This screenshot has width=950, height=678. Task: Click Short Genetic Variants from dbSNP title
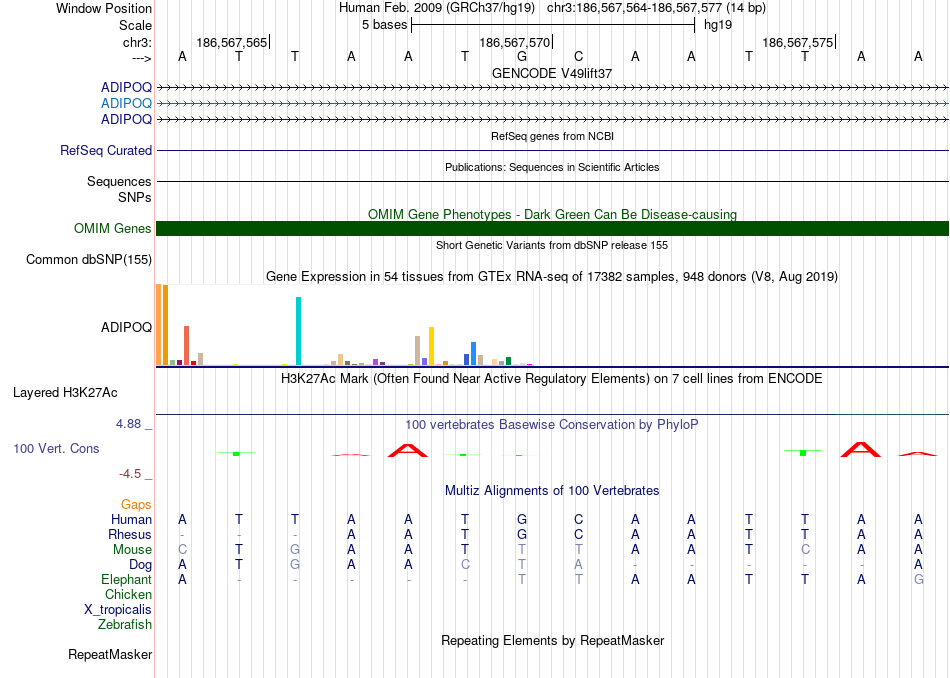(x=552, y=245)
